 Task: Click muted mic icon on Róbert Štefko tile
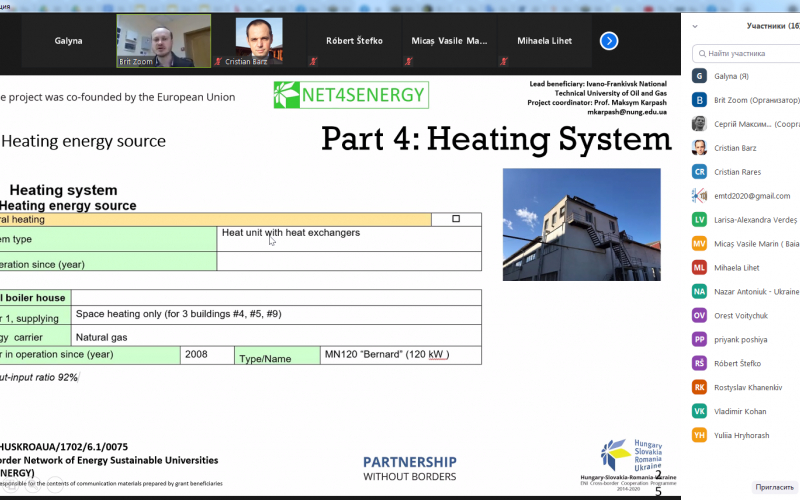(313, 61)
